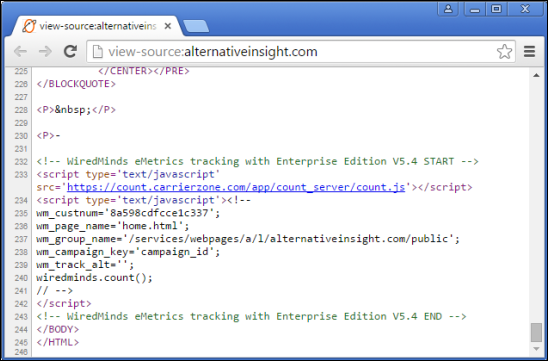Click the </script> closing tag on line 242

click(64, 303)
